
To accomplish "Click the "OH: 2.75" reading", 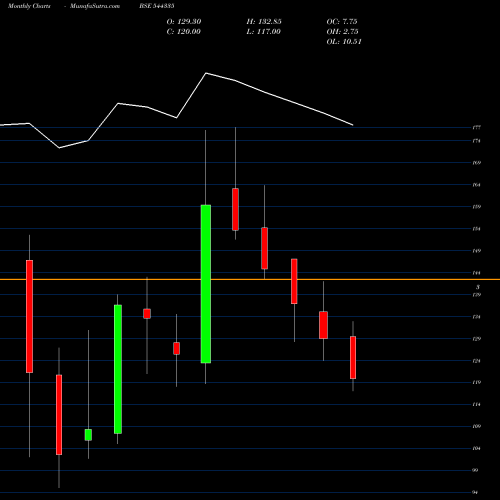I will pos(342,32).
